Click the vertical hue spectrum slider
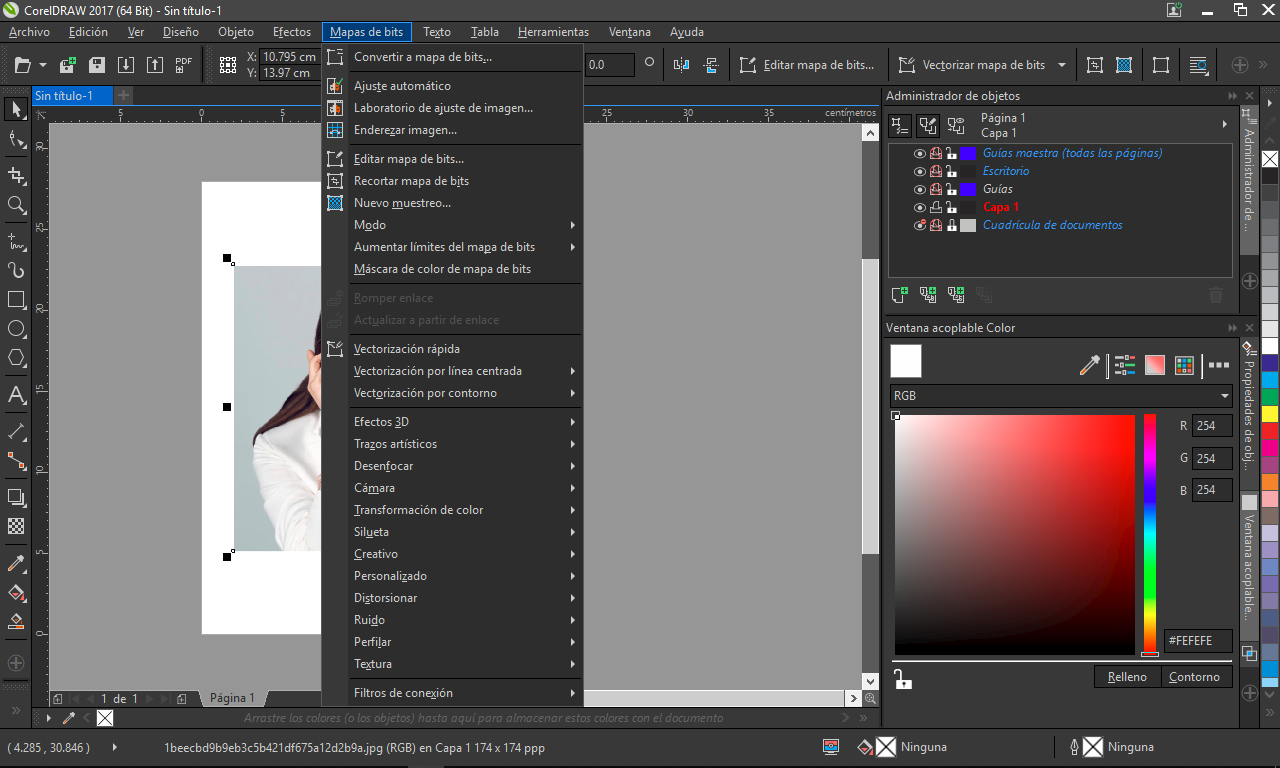 coord(1150,534)
